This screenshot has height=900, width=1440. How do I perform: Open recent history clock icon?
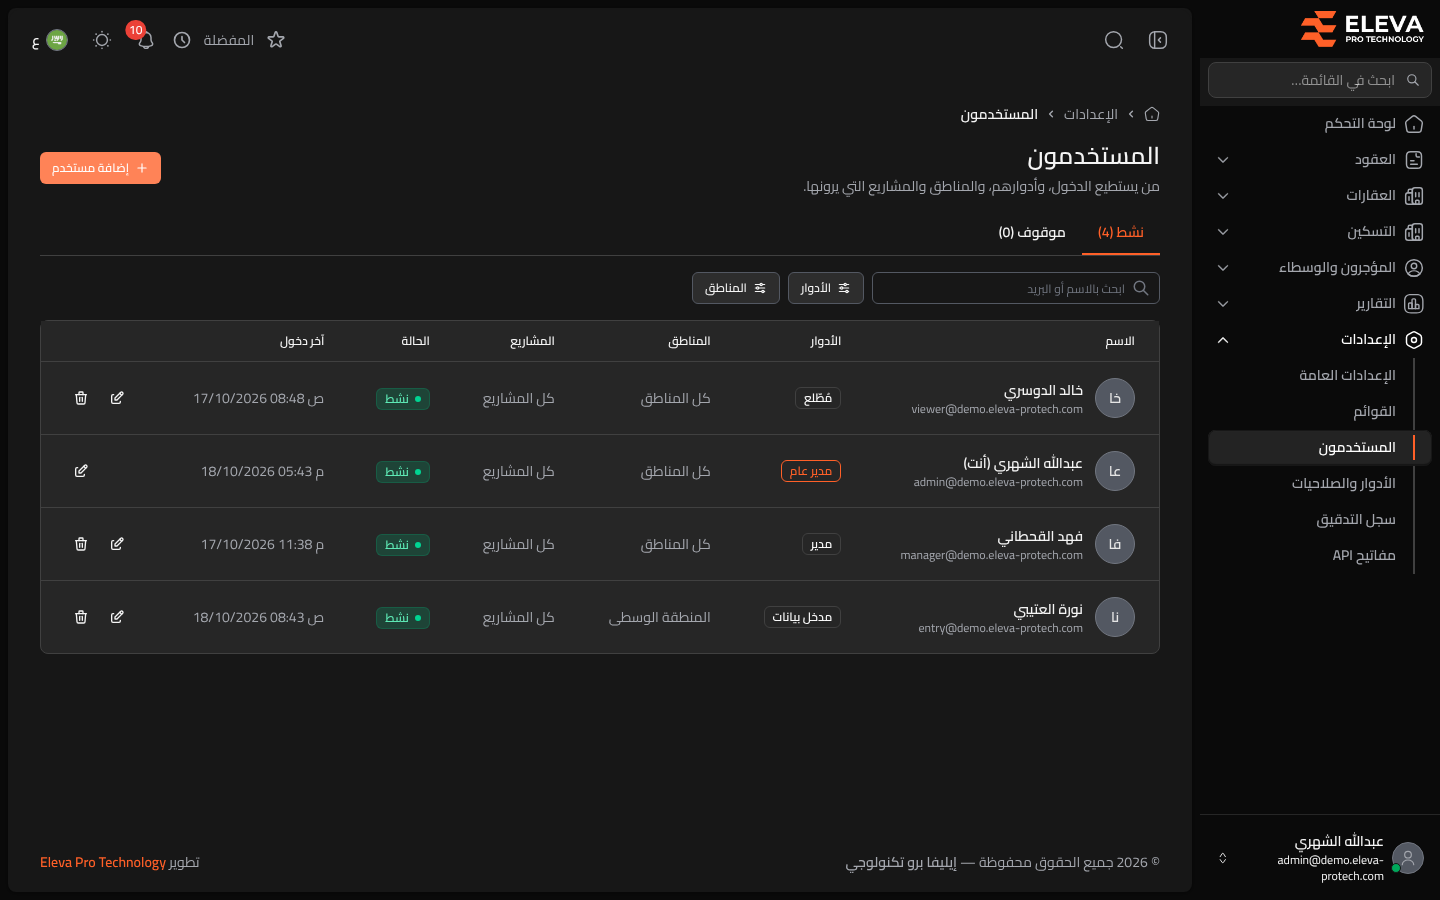pos(182,40)
